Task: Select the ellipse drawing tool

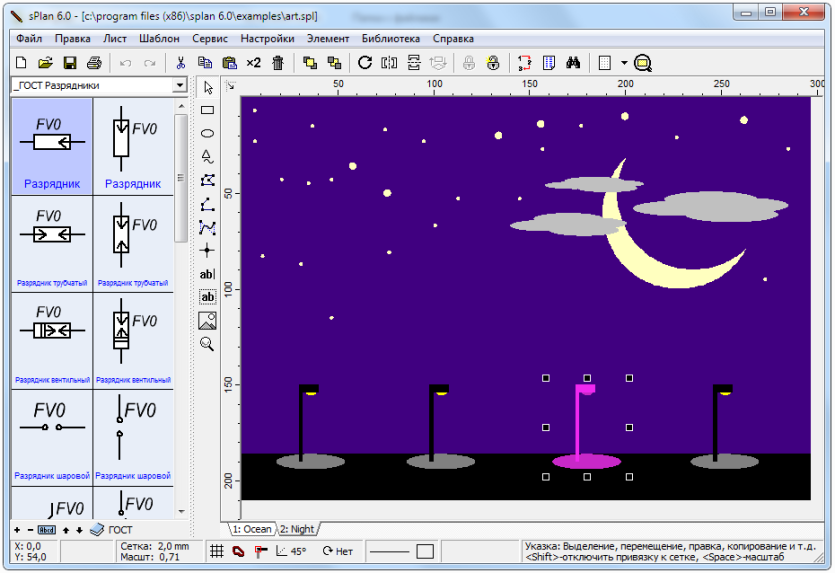Action: (x=207, y=133)
